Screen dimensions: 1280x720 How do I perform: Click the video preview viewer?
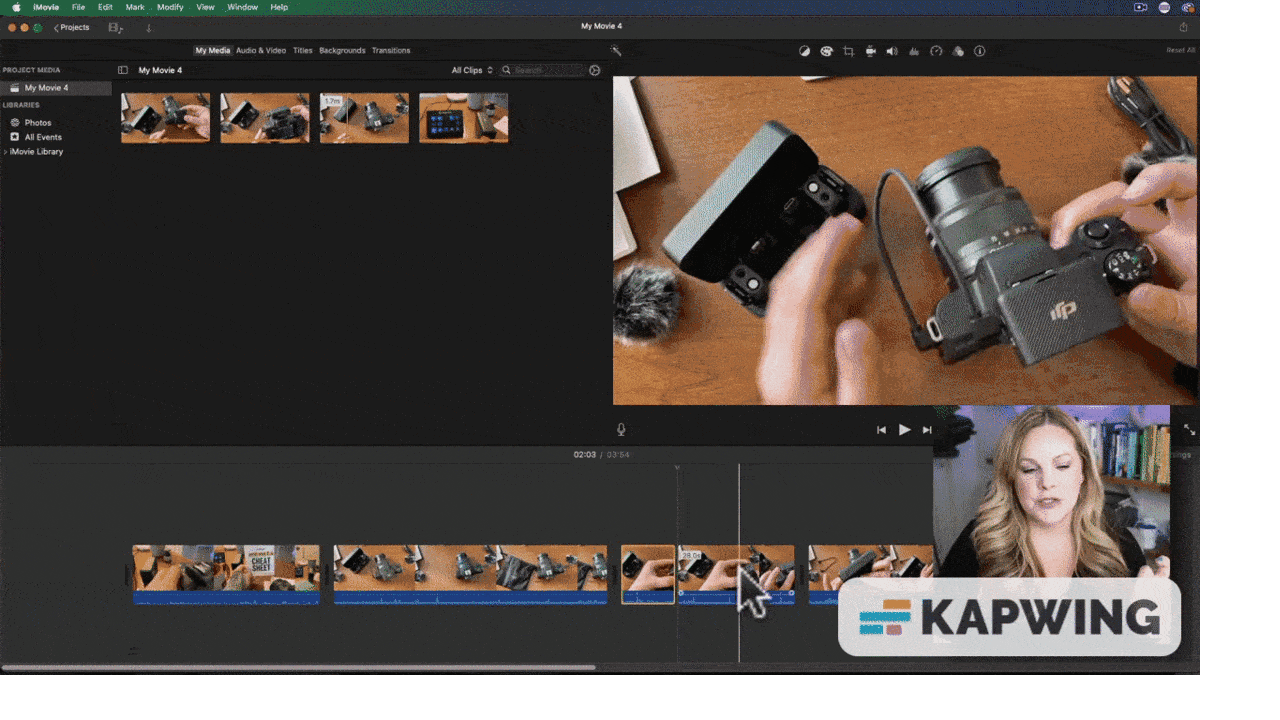tap(905, 241)
